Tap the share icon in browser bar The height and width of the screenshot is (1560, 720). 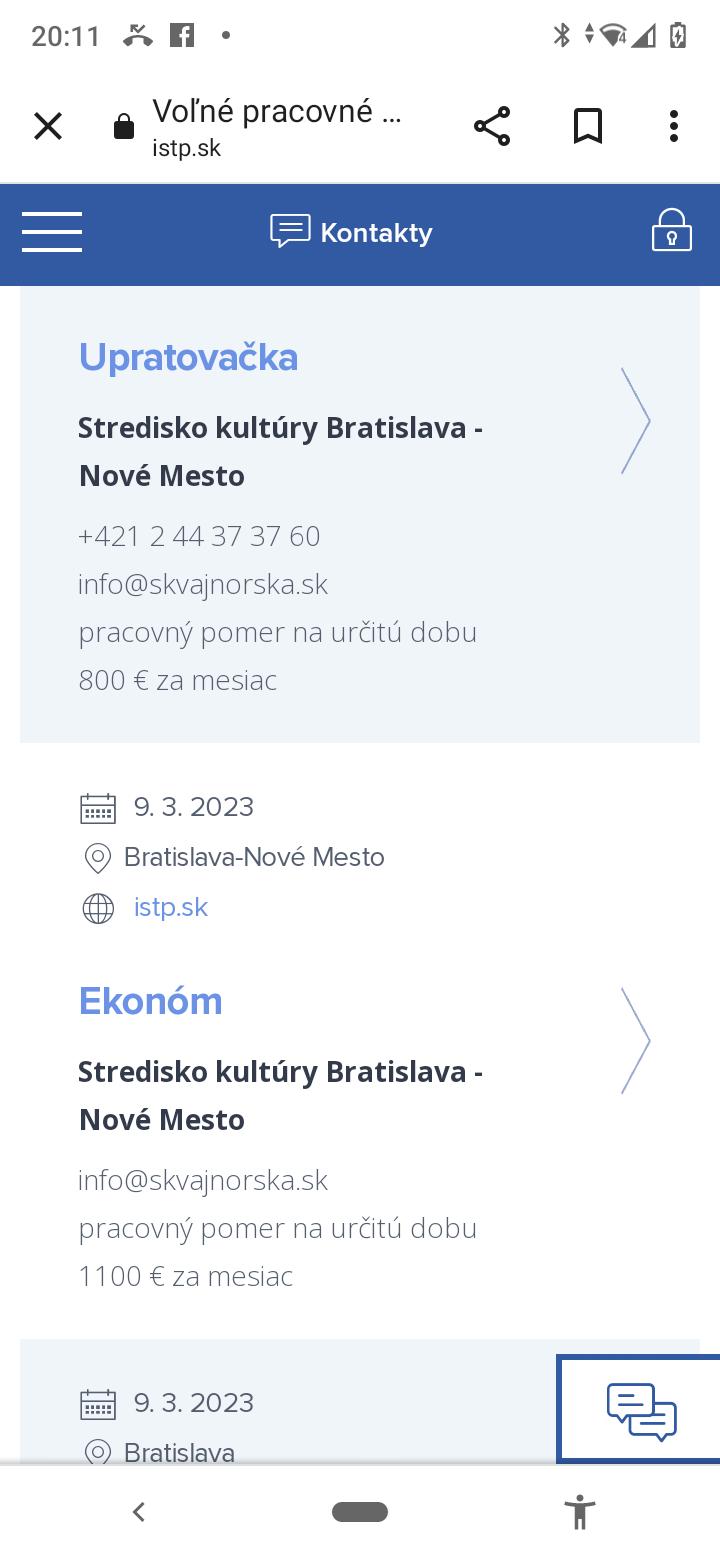pyautogui.click(x=491, y=127)
